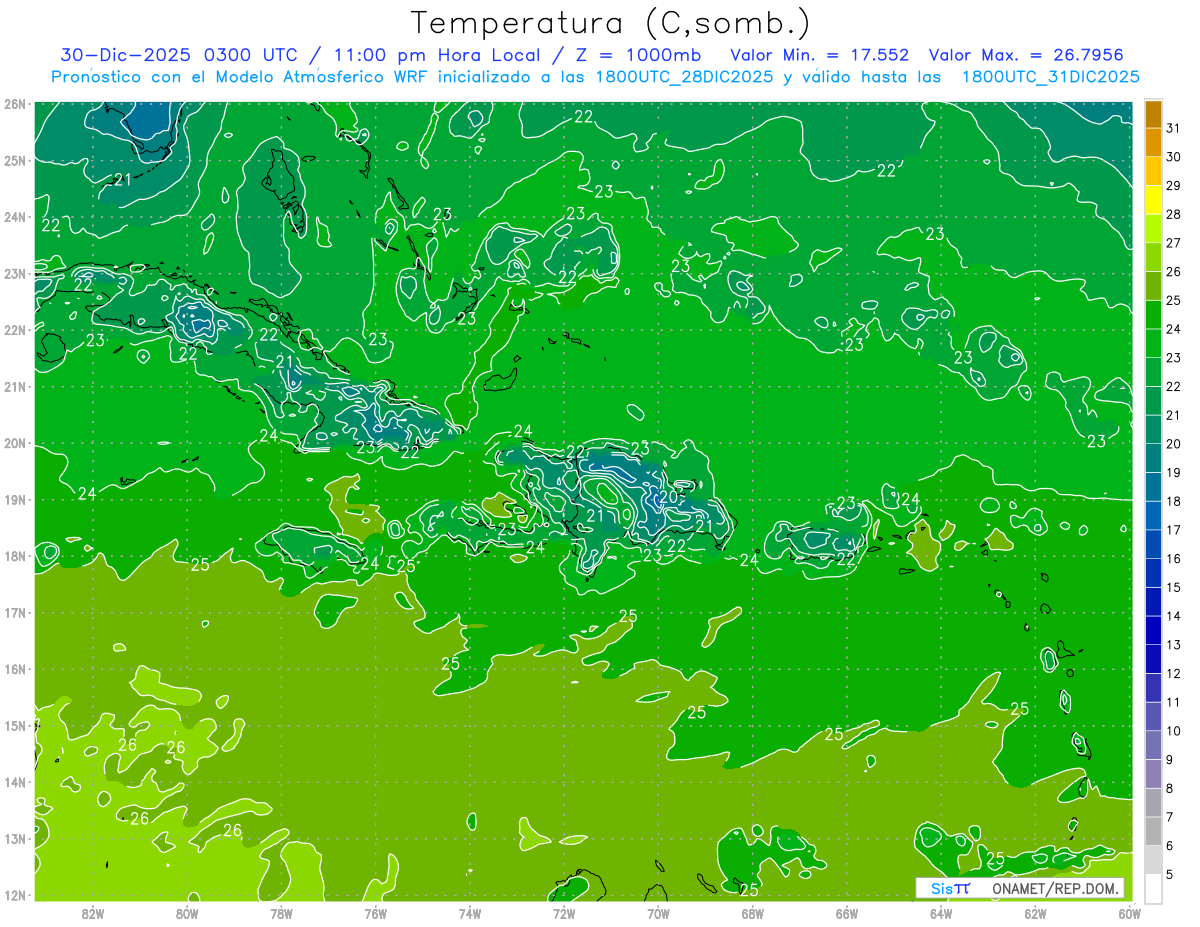Click the title 'Temperatura (C,somb.)'

611,23
